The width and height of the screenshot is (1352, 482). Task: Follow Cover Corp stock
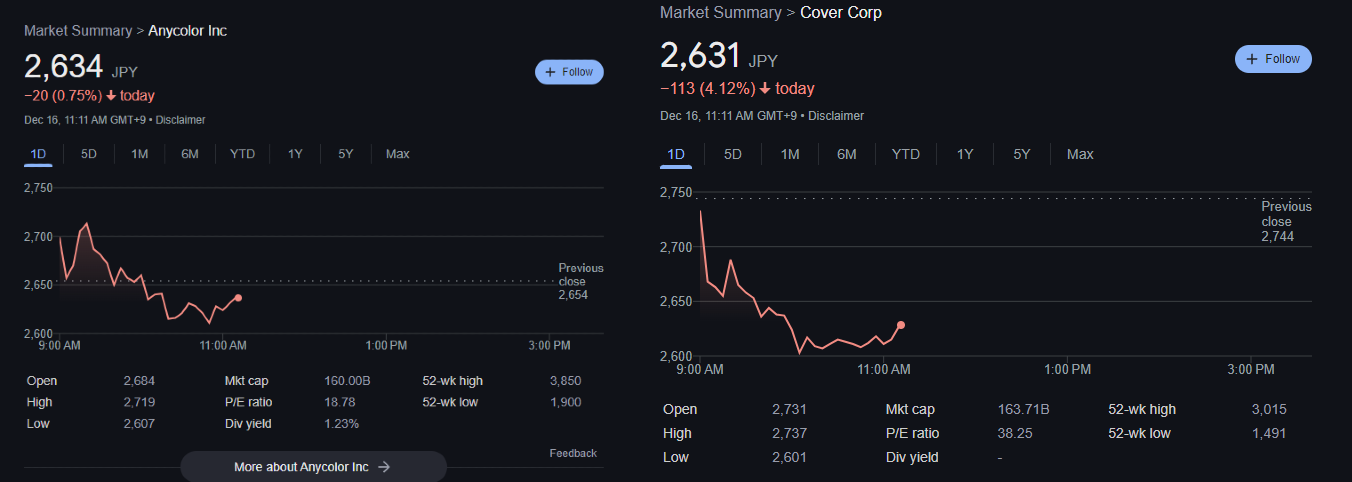click(1273, 59)
